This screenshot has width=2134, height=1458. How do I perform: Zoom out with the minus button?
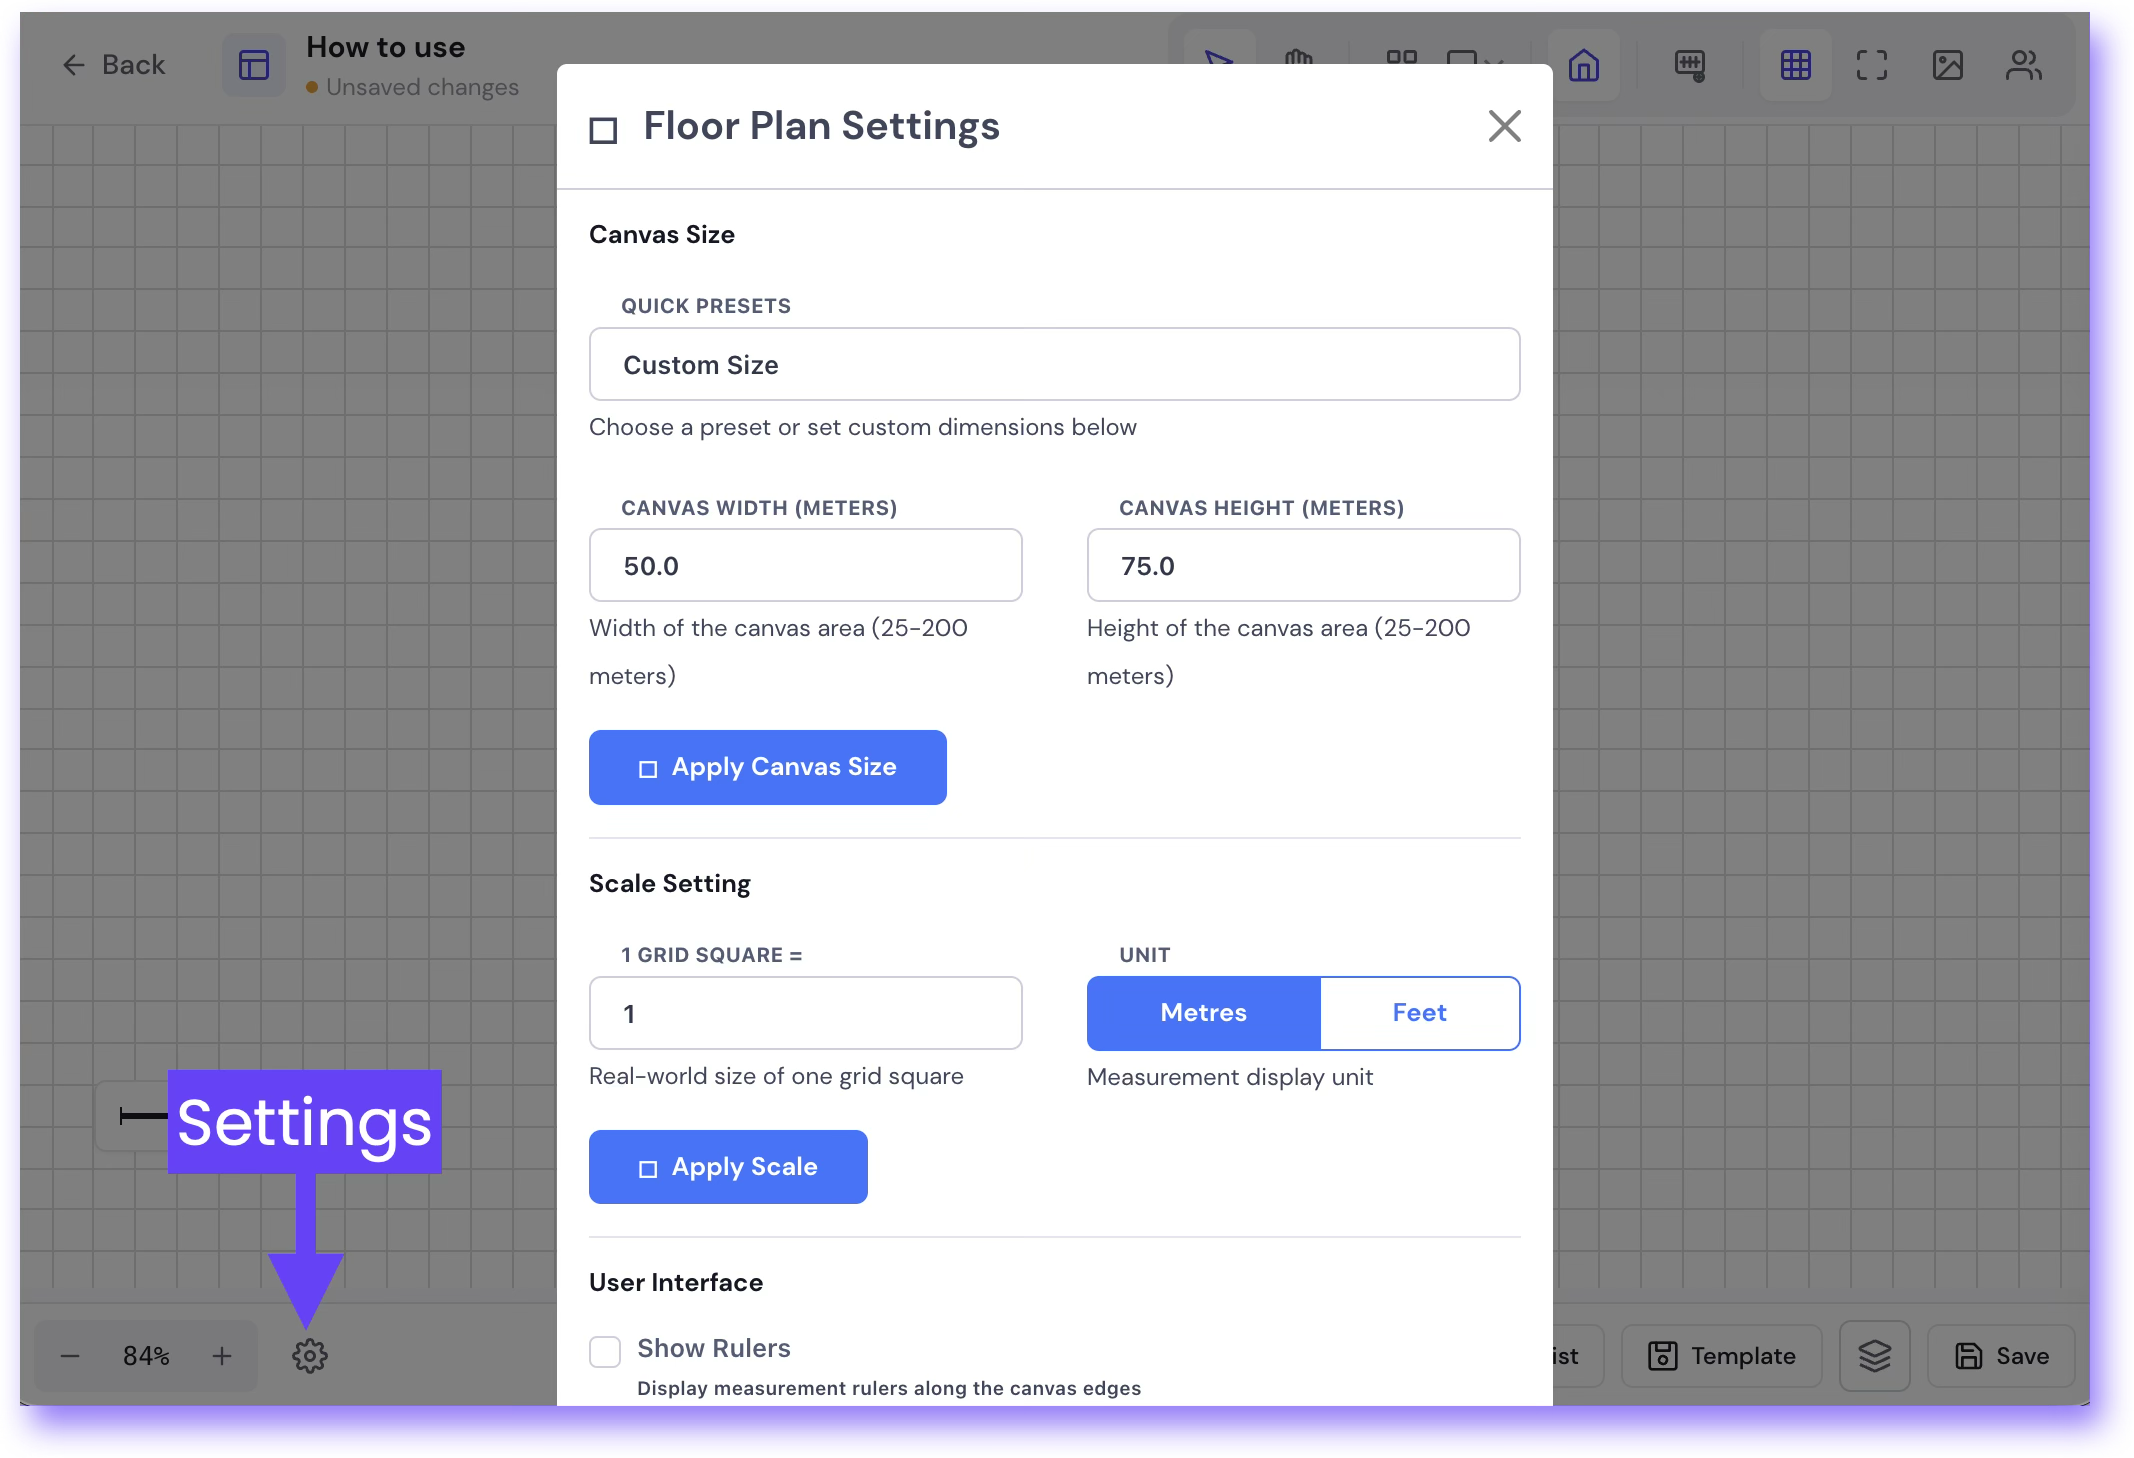pos(70,1356)
